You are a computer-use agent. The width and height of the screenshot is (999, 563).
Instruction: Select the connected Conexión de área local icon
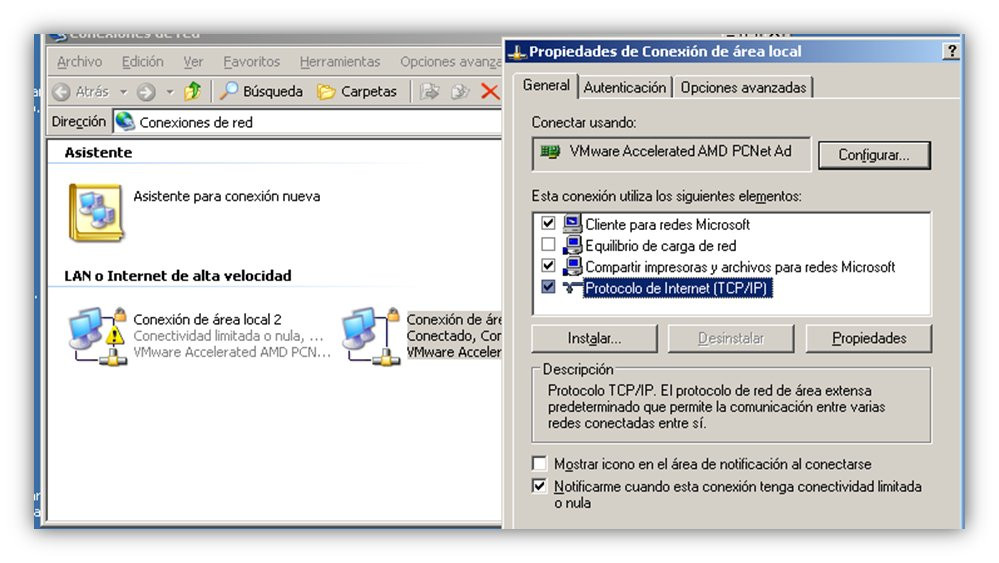point(371,336)
